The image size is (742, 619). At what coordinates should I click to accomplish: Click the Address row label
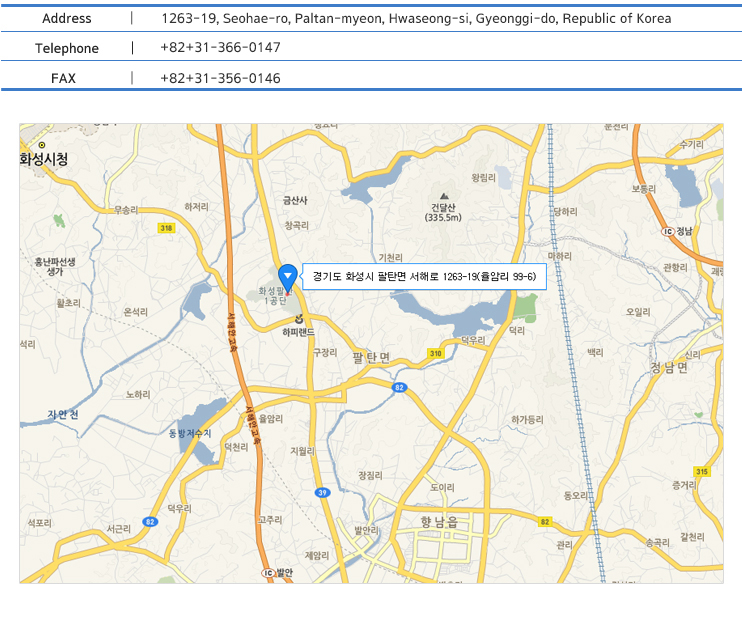point(67,18)
